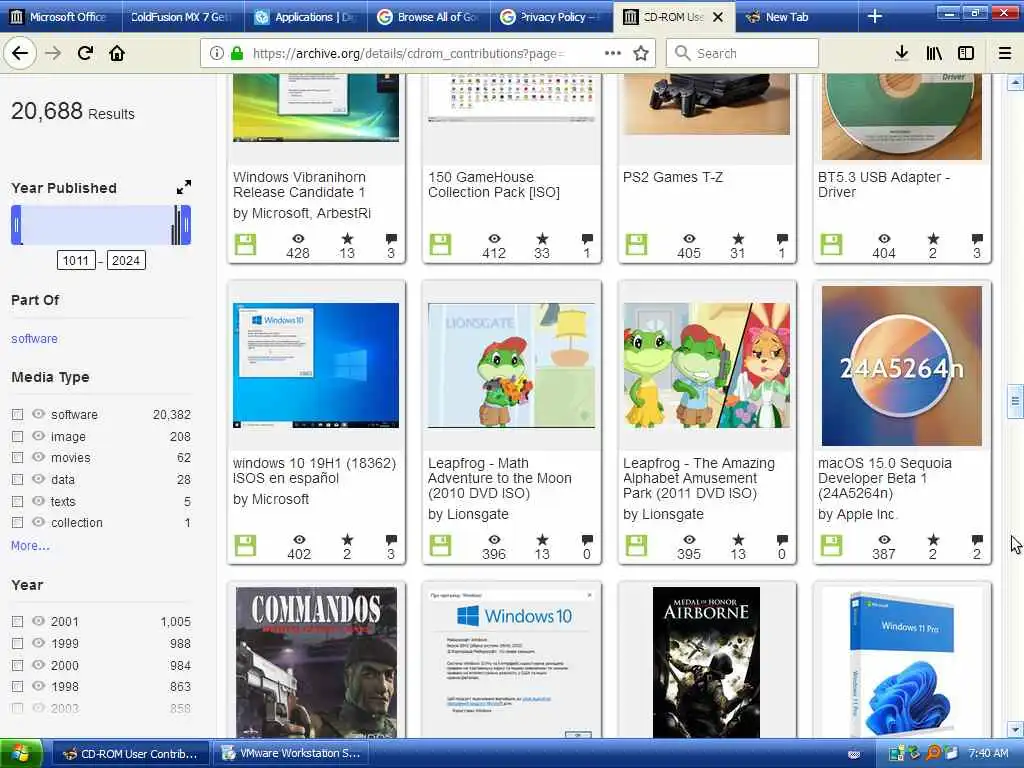Image resolution: width=1024 pixels, height=768 pixels.
Task: Check the year 2001 checkbox
Action: tap(18, 622)
